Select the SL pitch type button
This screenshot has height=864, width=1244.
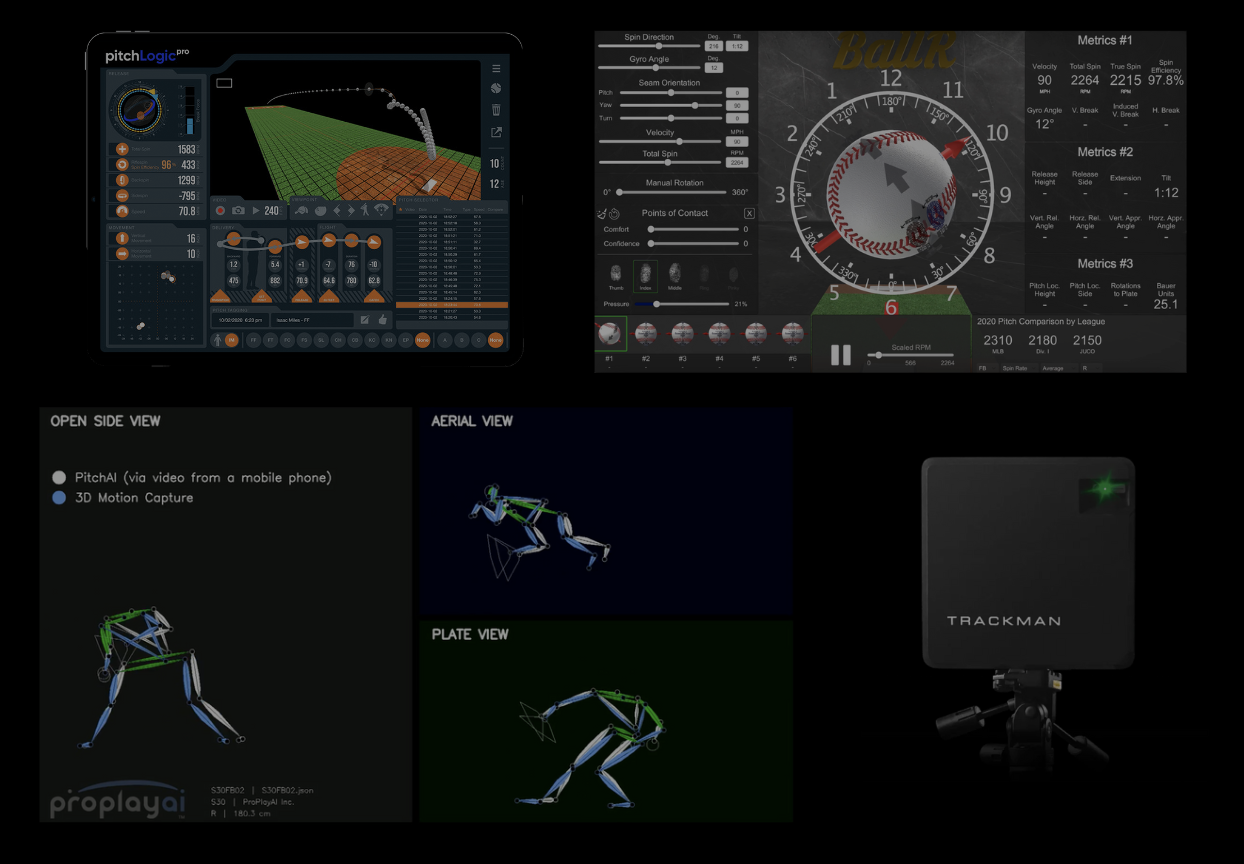[321, 340]
